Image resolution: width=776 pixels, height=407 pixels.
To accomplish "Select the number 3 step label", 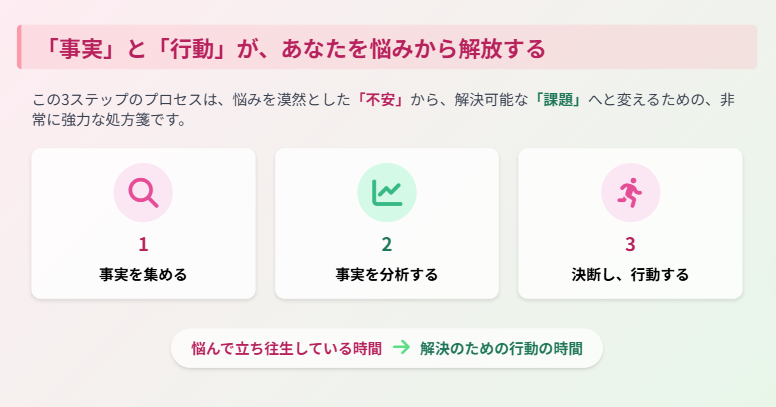I will 630,245.
